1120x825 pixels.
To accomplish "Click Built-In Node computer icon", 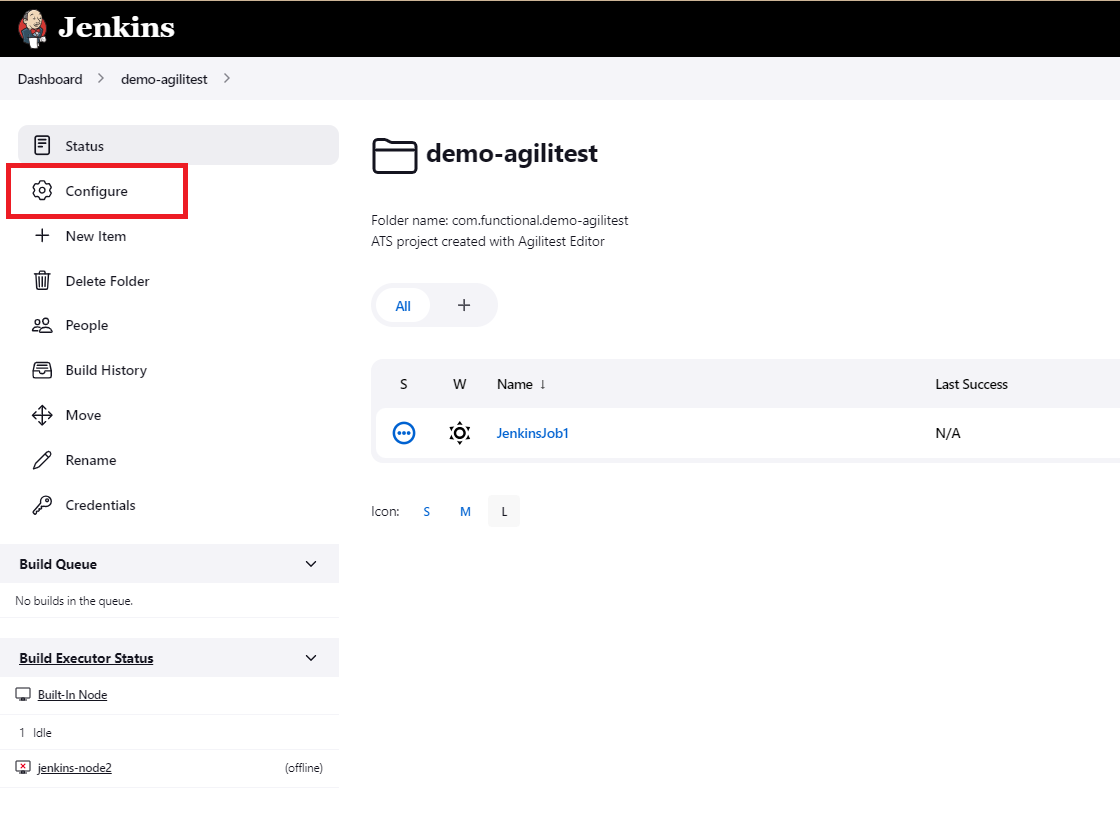I will (x=23, y=694).
